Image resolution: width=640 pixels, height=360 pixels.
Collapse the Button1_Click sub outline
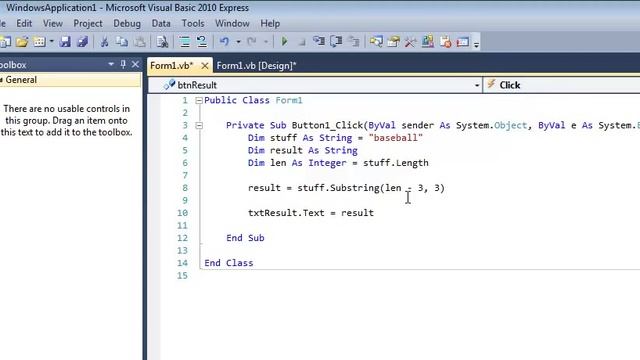[199, 125]
